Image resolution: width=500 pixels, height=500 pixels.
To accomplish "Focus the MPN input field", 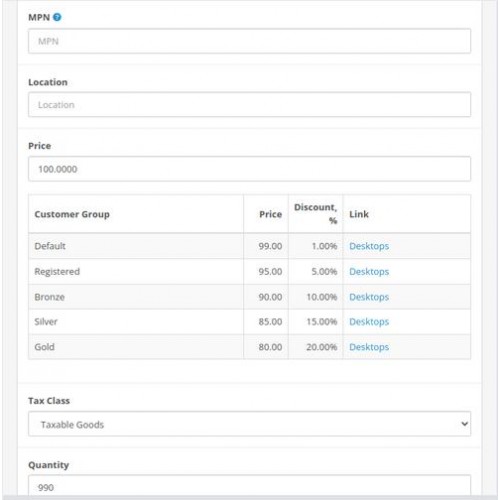I will pyautogui.click(x=249, y=41).
